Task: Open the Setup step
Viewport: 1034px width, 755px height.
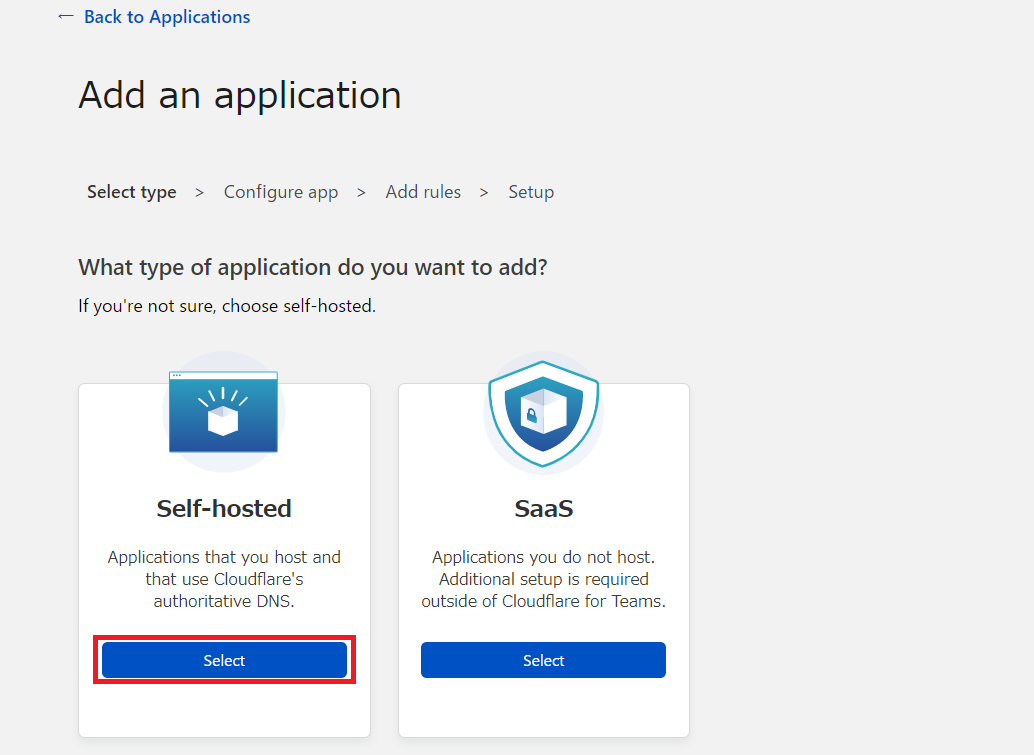Action: (x=531, y=192)
